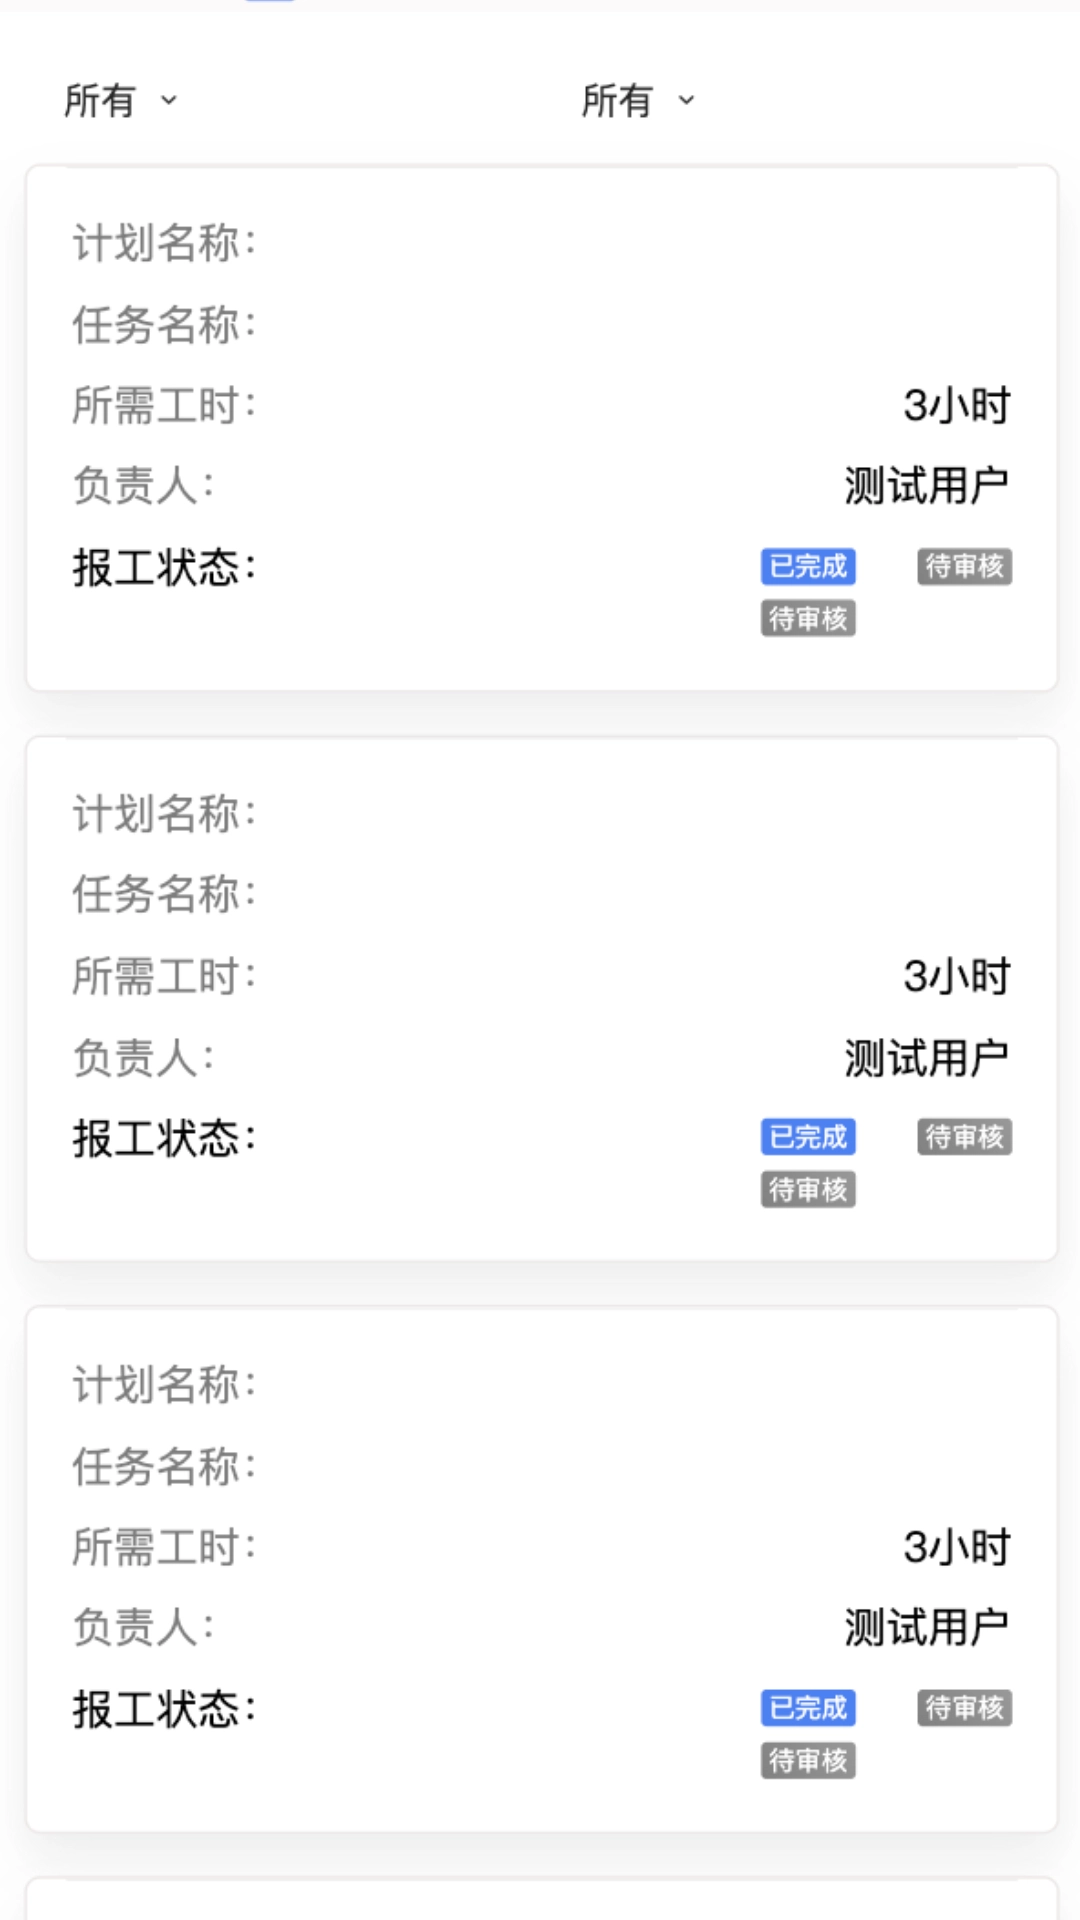Click the blue 已完成 tag in first card
Viewport: 1080px width, 1920px height.
808,566
